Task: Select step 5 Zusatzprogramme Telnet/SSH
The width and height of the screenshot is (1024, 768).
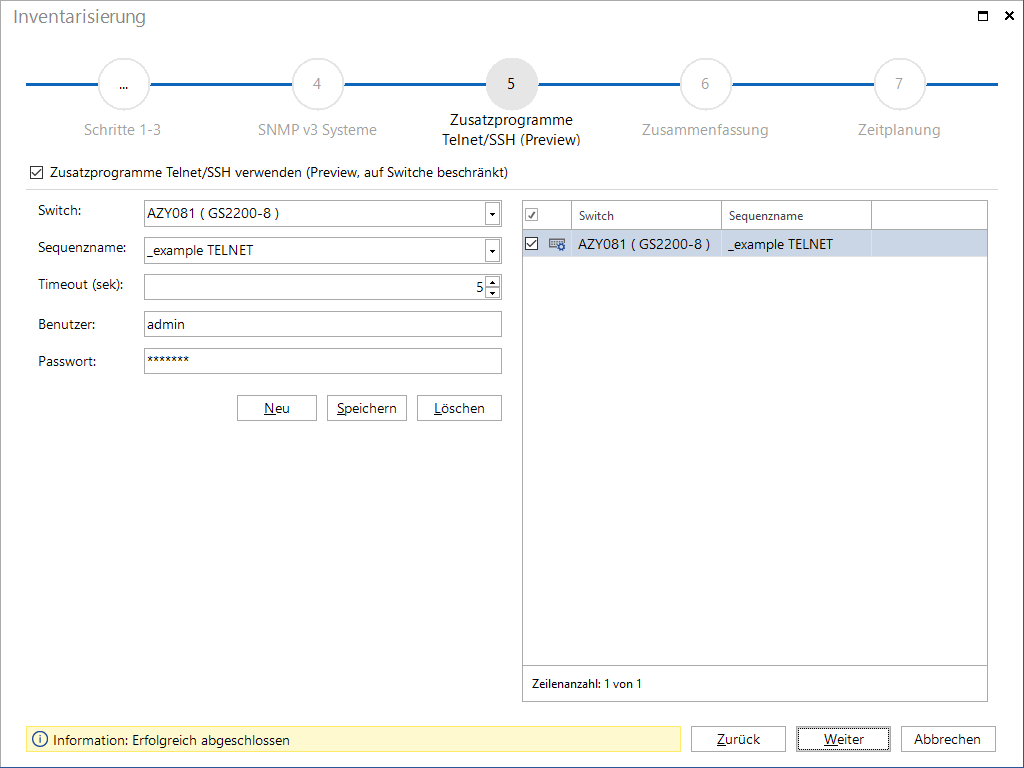Action: (x=511, y=84)
